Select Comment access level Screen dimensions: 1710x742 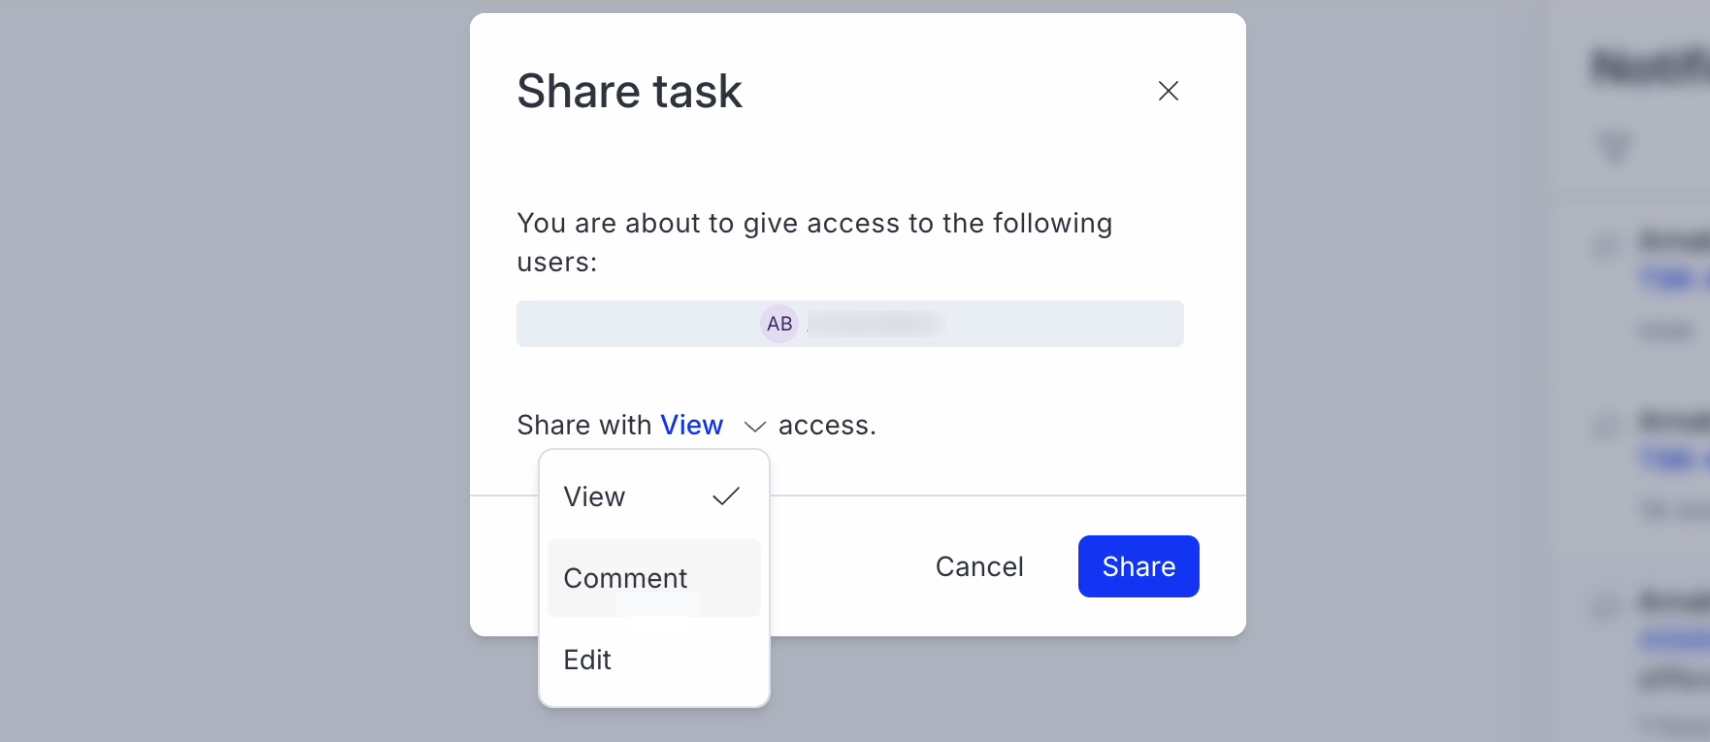625,578
